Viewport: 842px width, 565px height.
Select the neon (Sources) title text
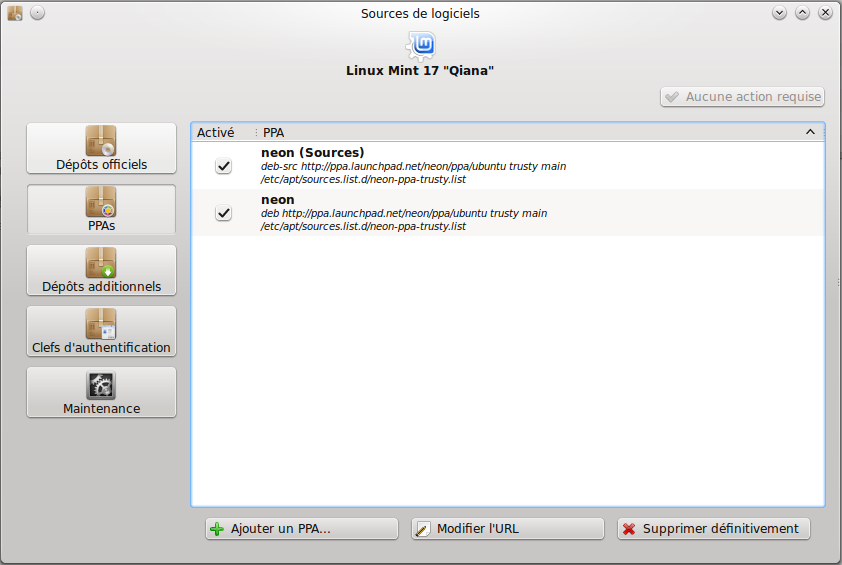point(313,153)
